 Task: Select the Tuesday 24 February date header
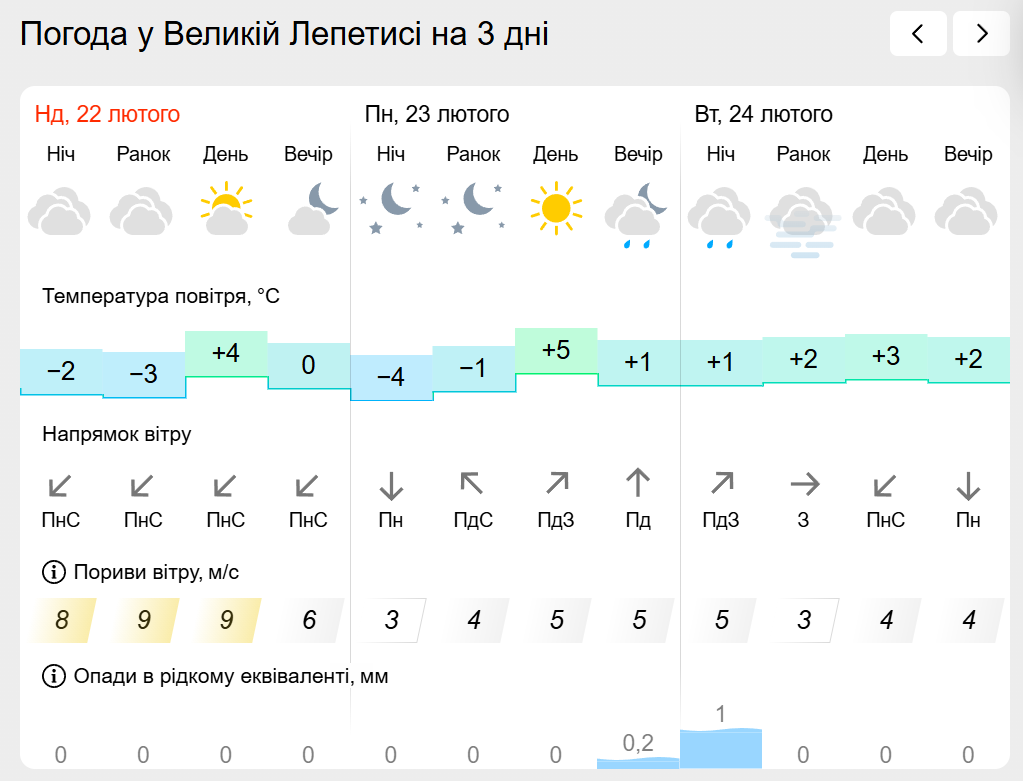pyautogui.click(x=764, y=115)
